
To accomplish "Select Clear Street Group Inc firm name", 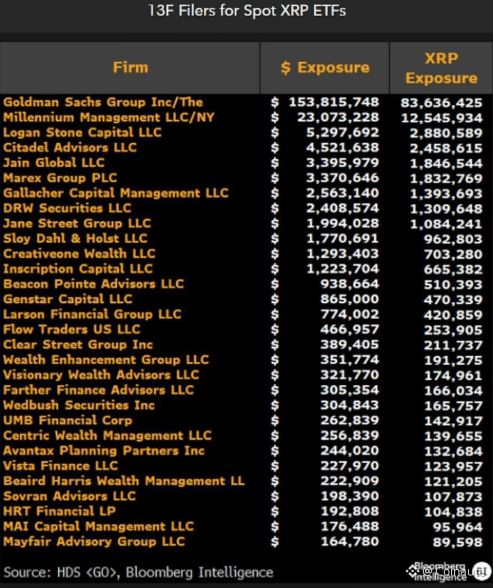I will pos(78,345).
